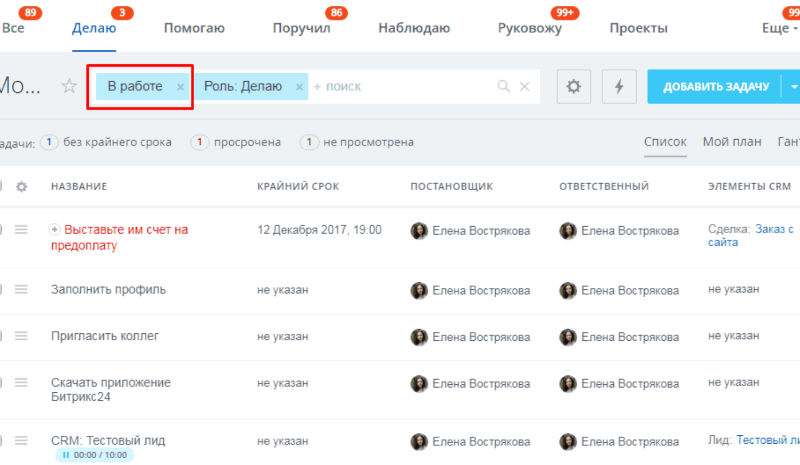This screenshot has height=465, width=800.
Task: Click the star icon to favorite page
Action: (69, 86)
